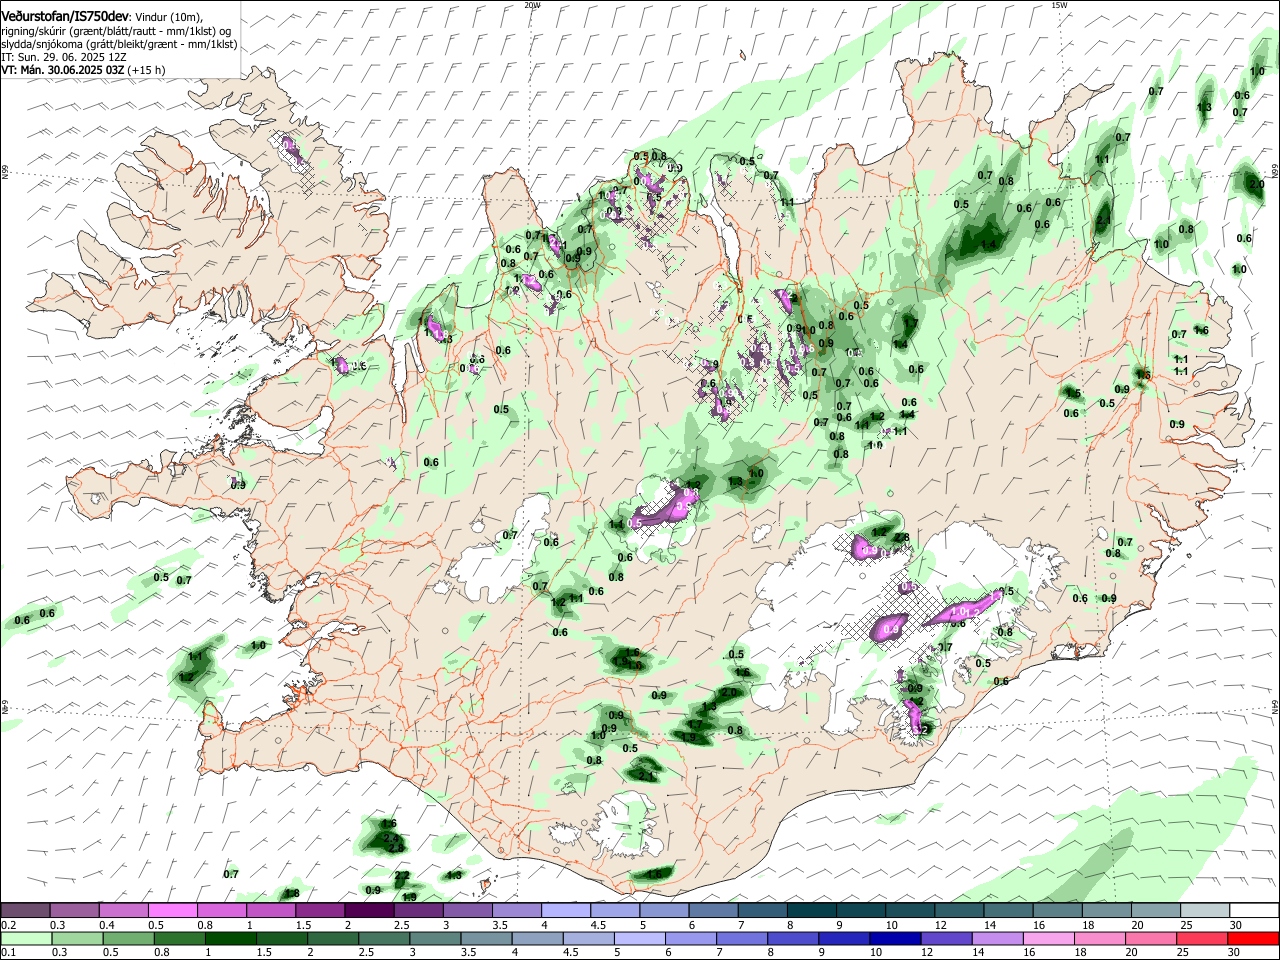
Task: Click the 66N latitude label on the left edge
Action: 5,172
